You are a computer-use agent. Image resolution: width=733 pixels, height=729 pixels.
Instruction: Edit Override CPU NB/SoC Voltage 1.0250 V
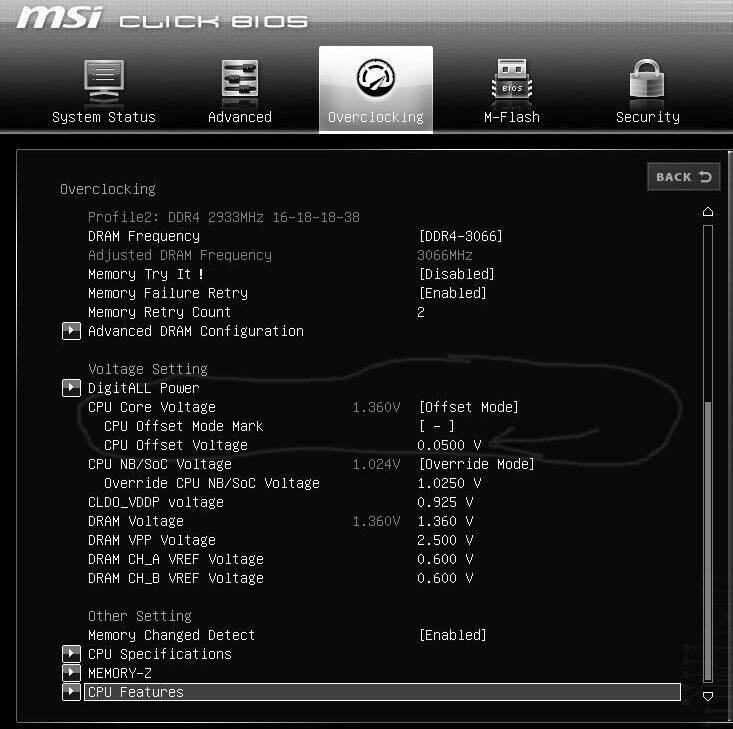449,483
